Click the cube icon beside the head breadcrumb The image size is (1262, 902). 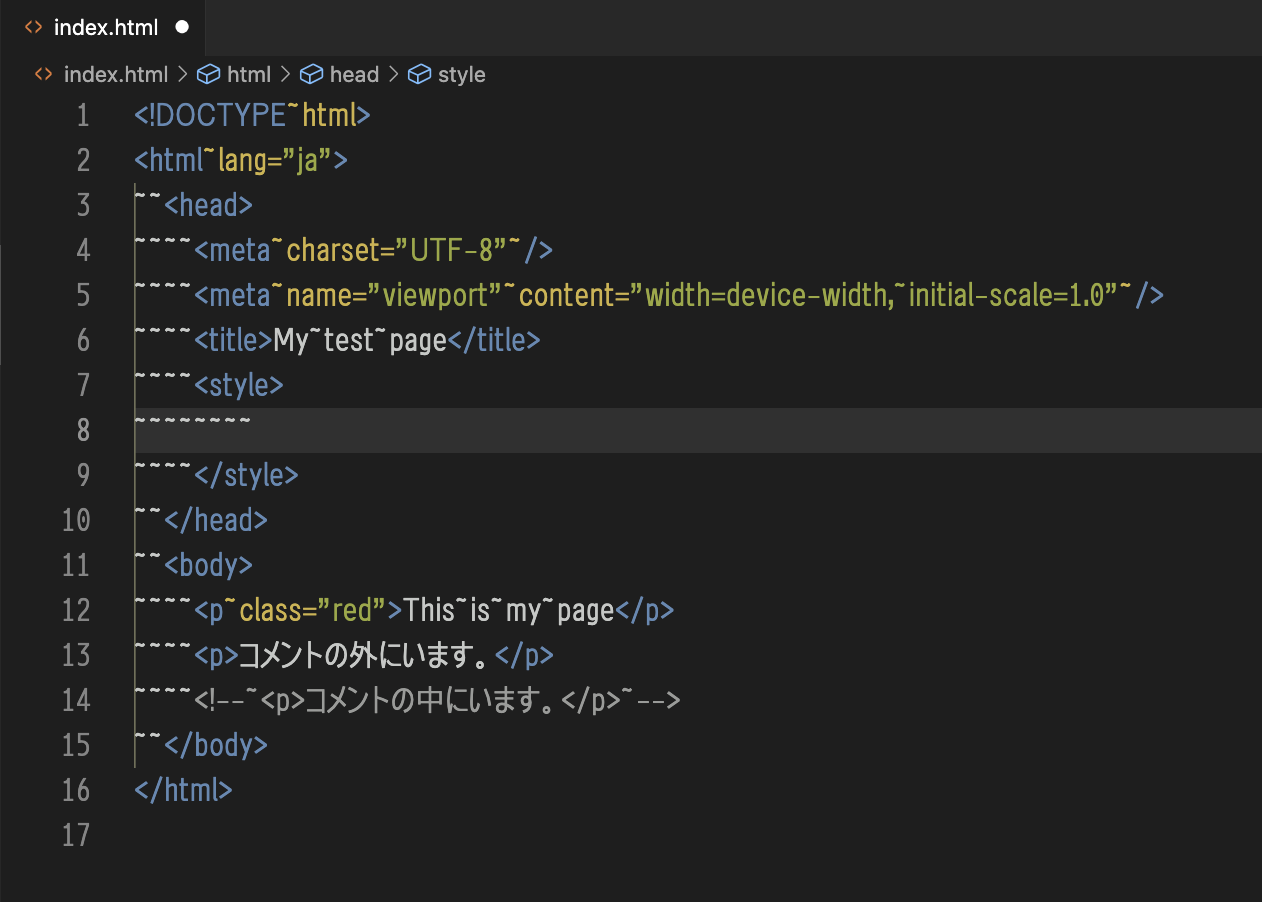(x=312, y=75)
